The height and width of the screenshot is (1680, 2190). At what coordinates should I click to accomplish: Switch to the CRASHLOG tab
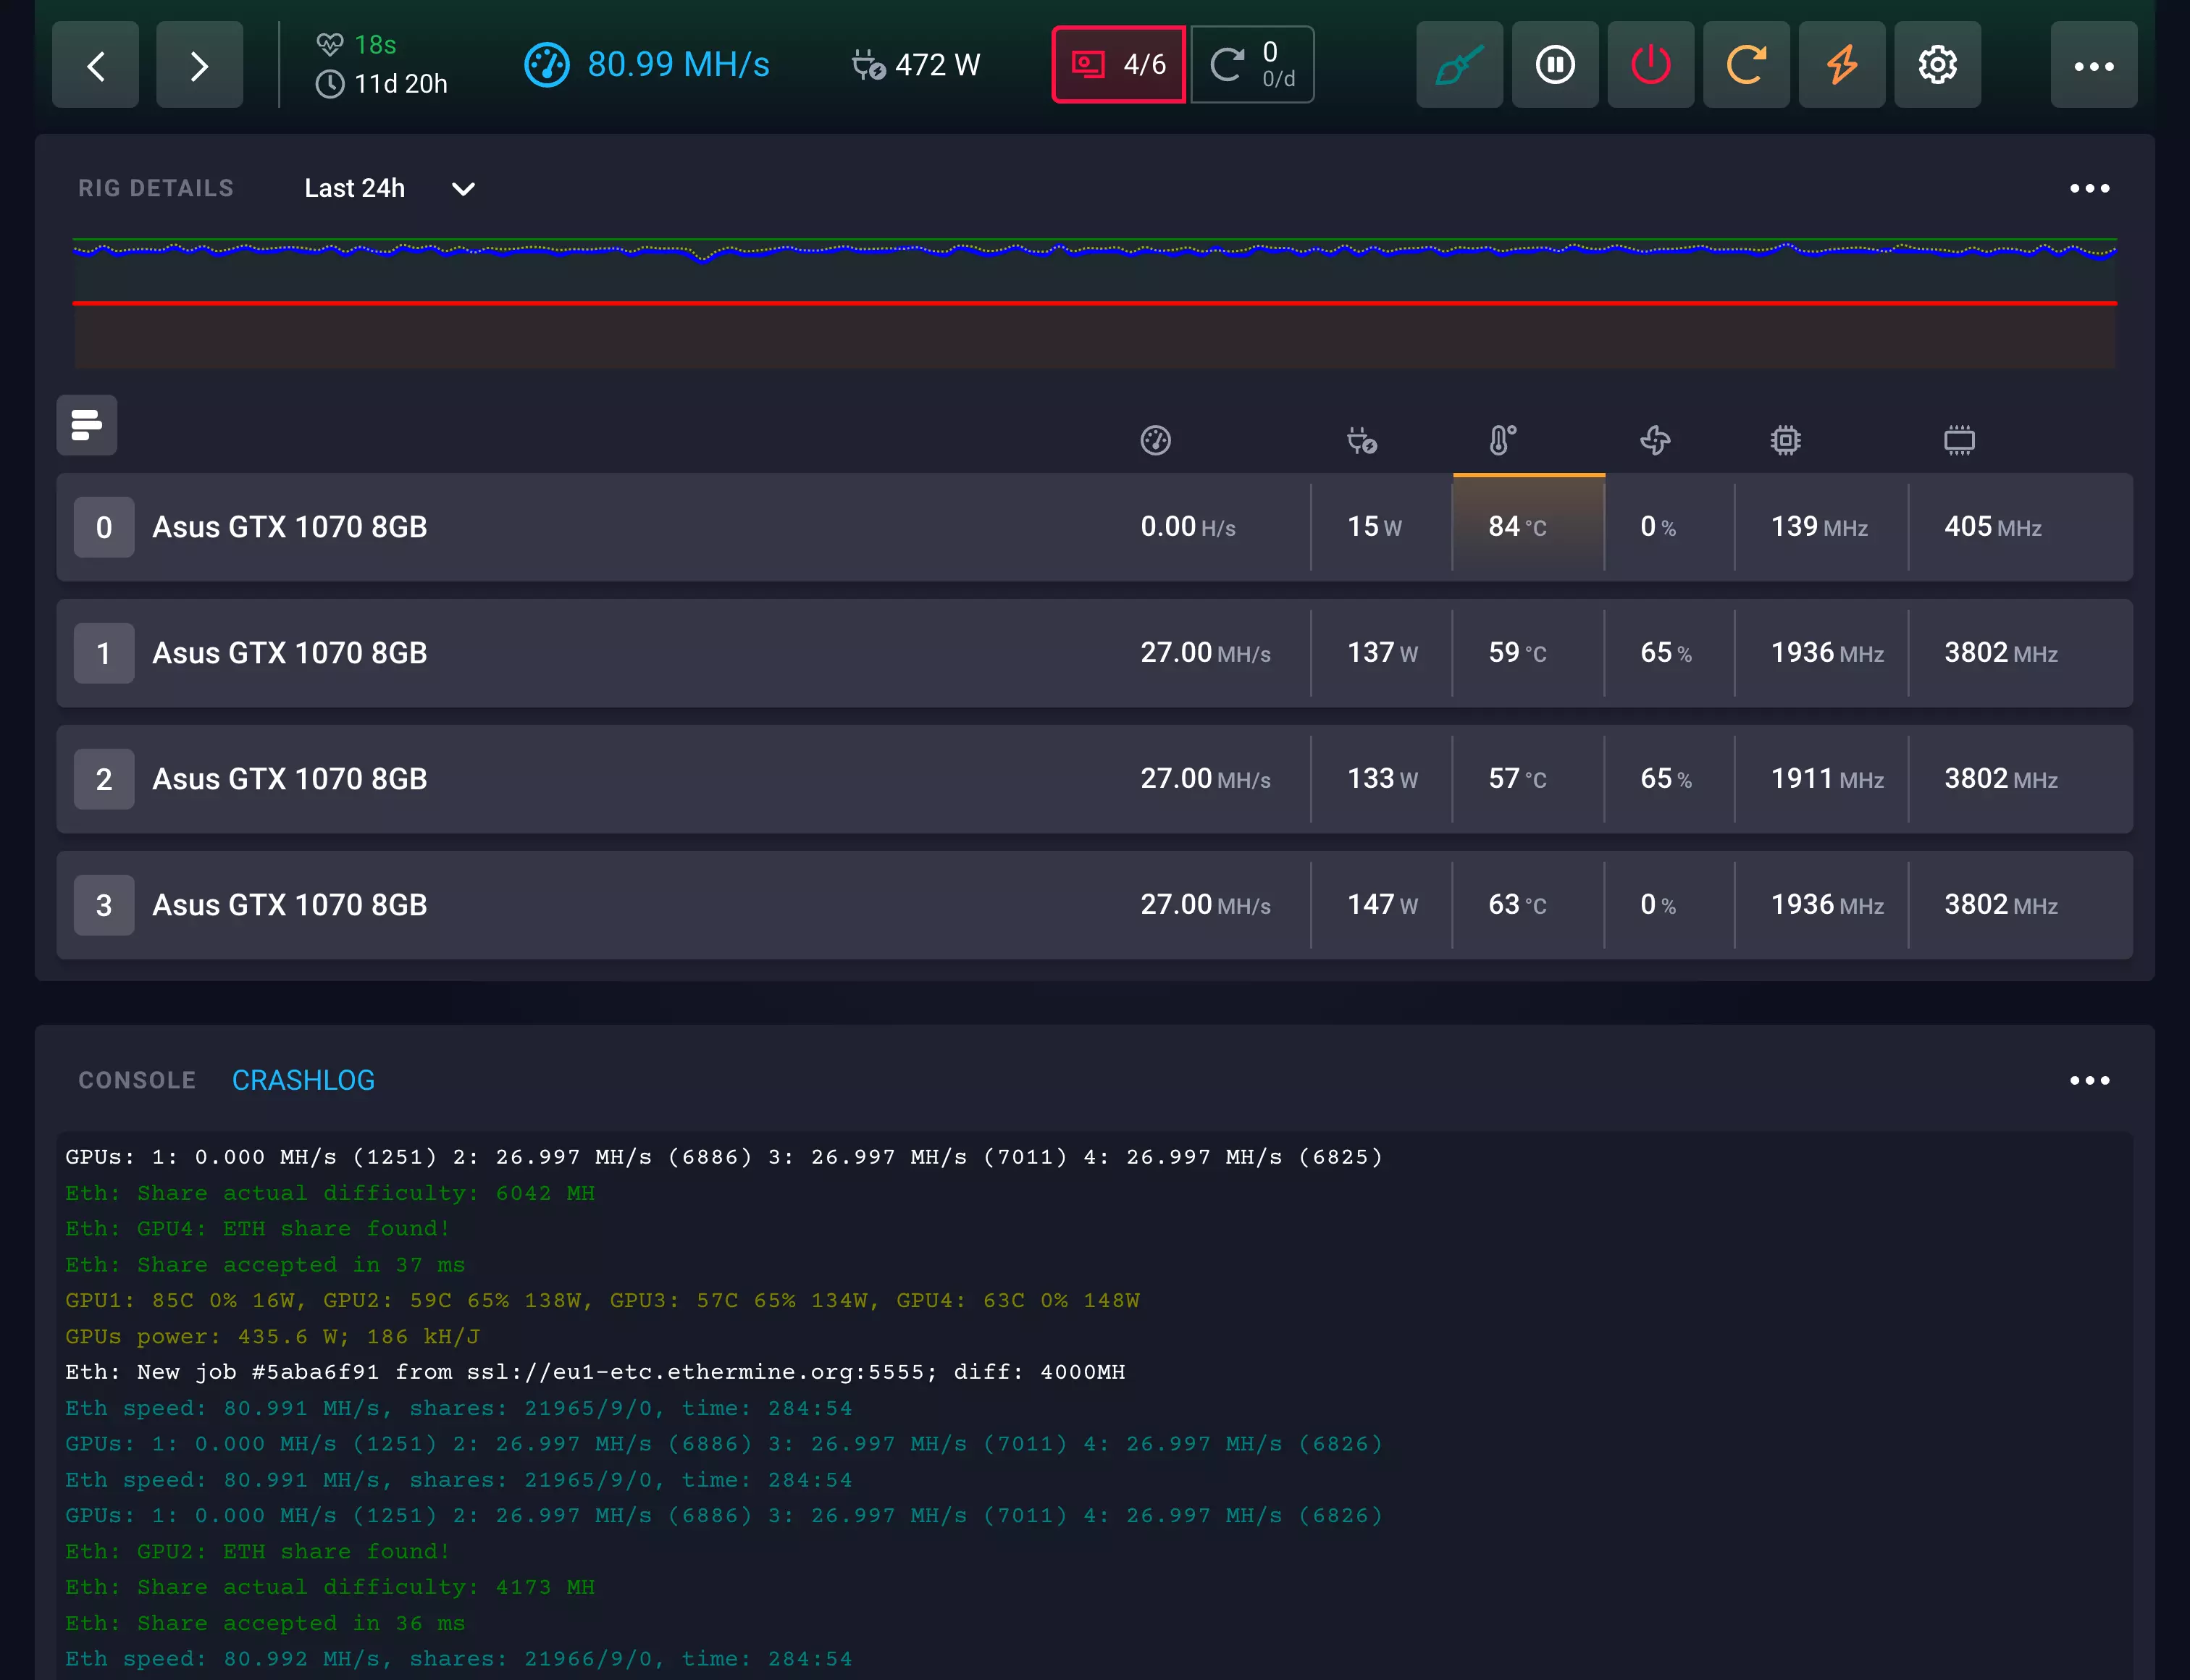pyautogui.click(x=303, y=1080)
